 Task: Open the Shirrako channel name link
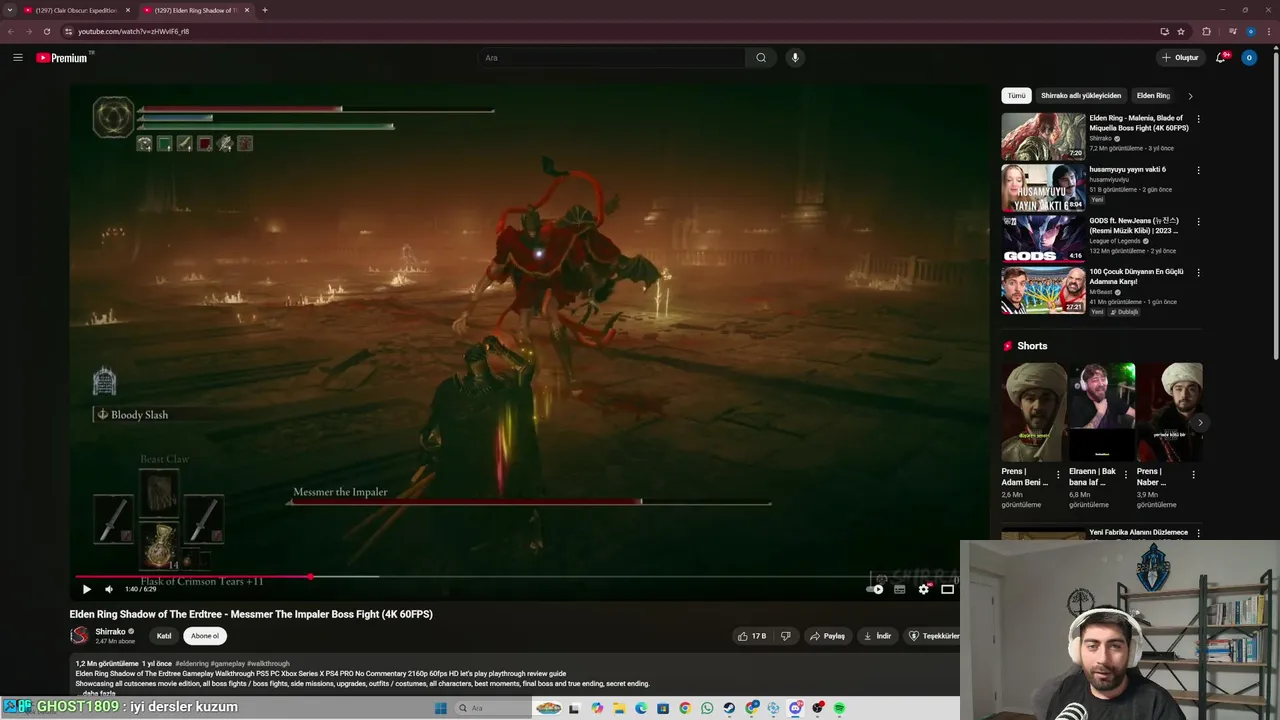coord(110,632)
